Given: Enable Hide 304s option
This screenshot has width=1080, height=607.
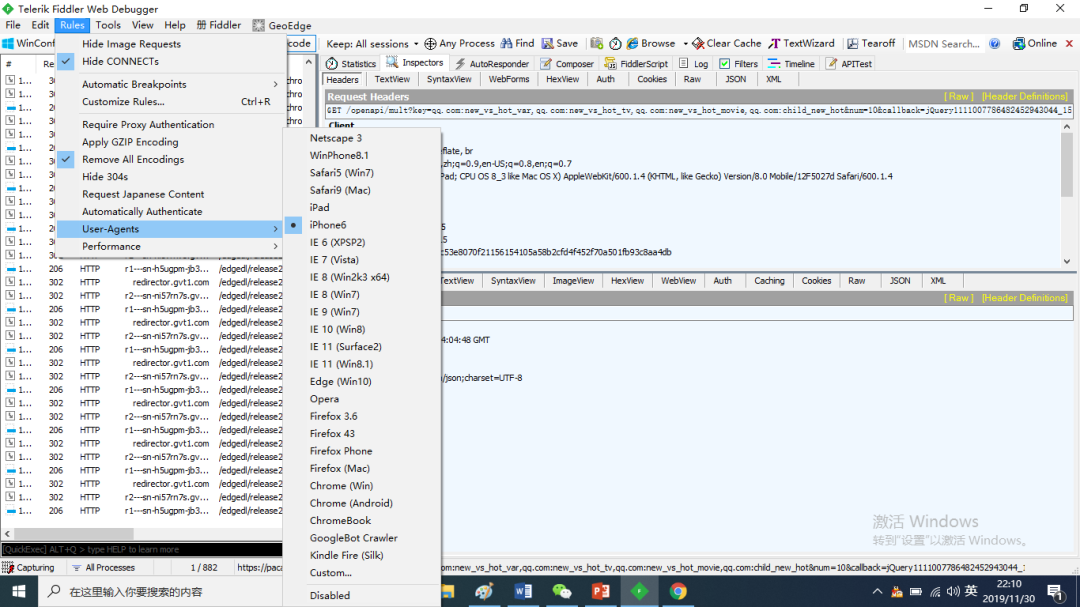Looking at the screenshot, I should pyautogui.click(x=171, y=176).
